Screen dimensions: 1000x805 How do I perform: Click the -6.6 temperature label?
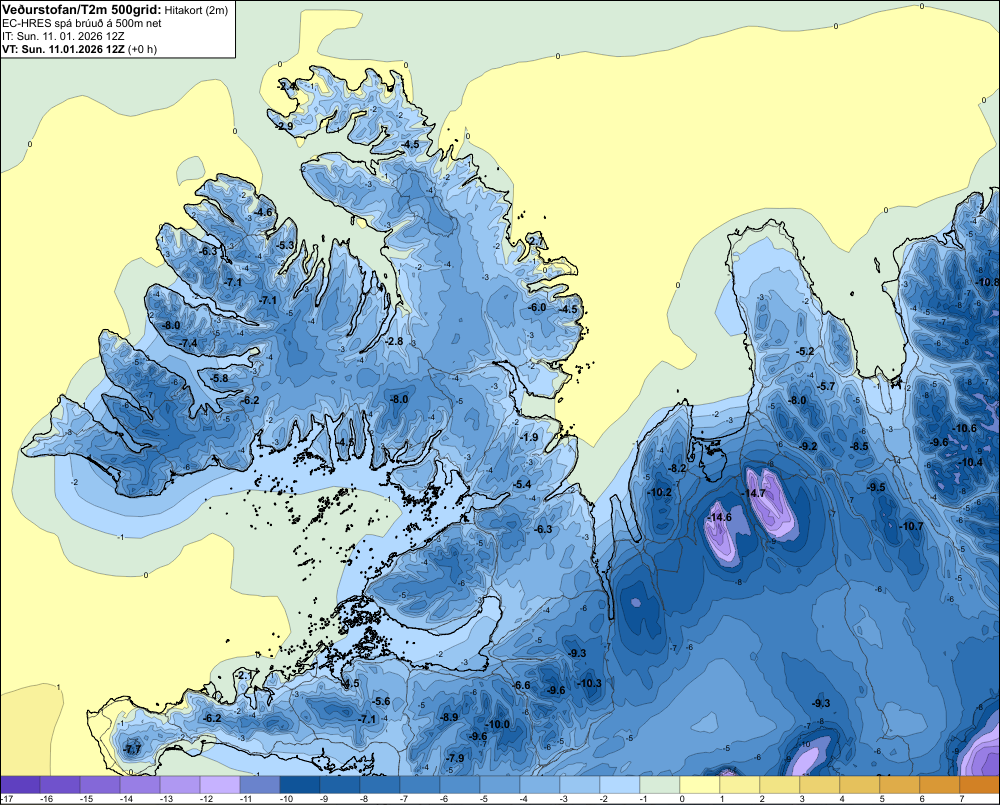522,685
